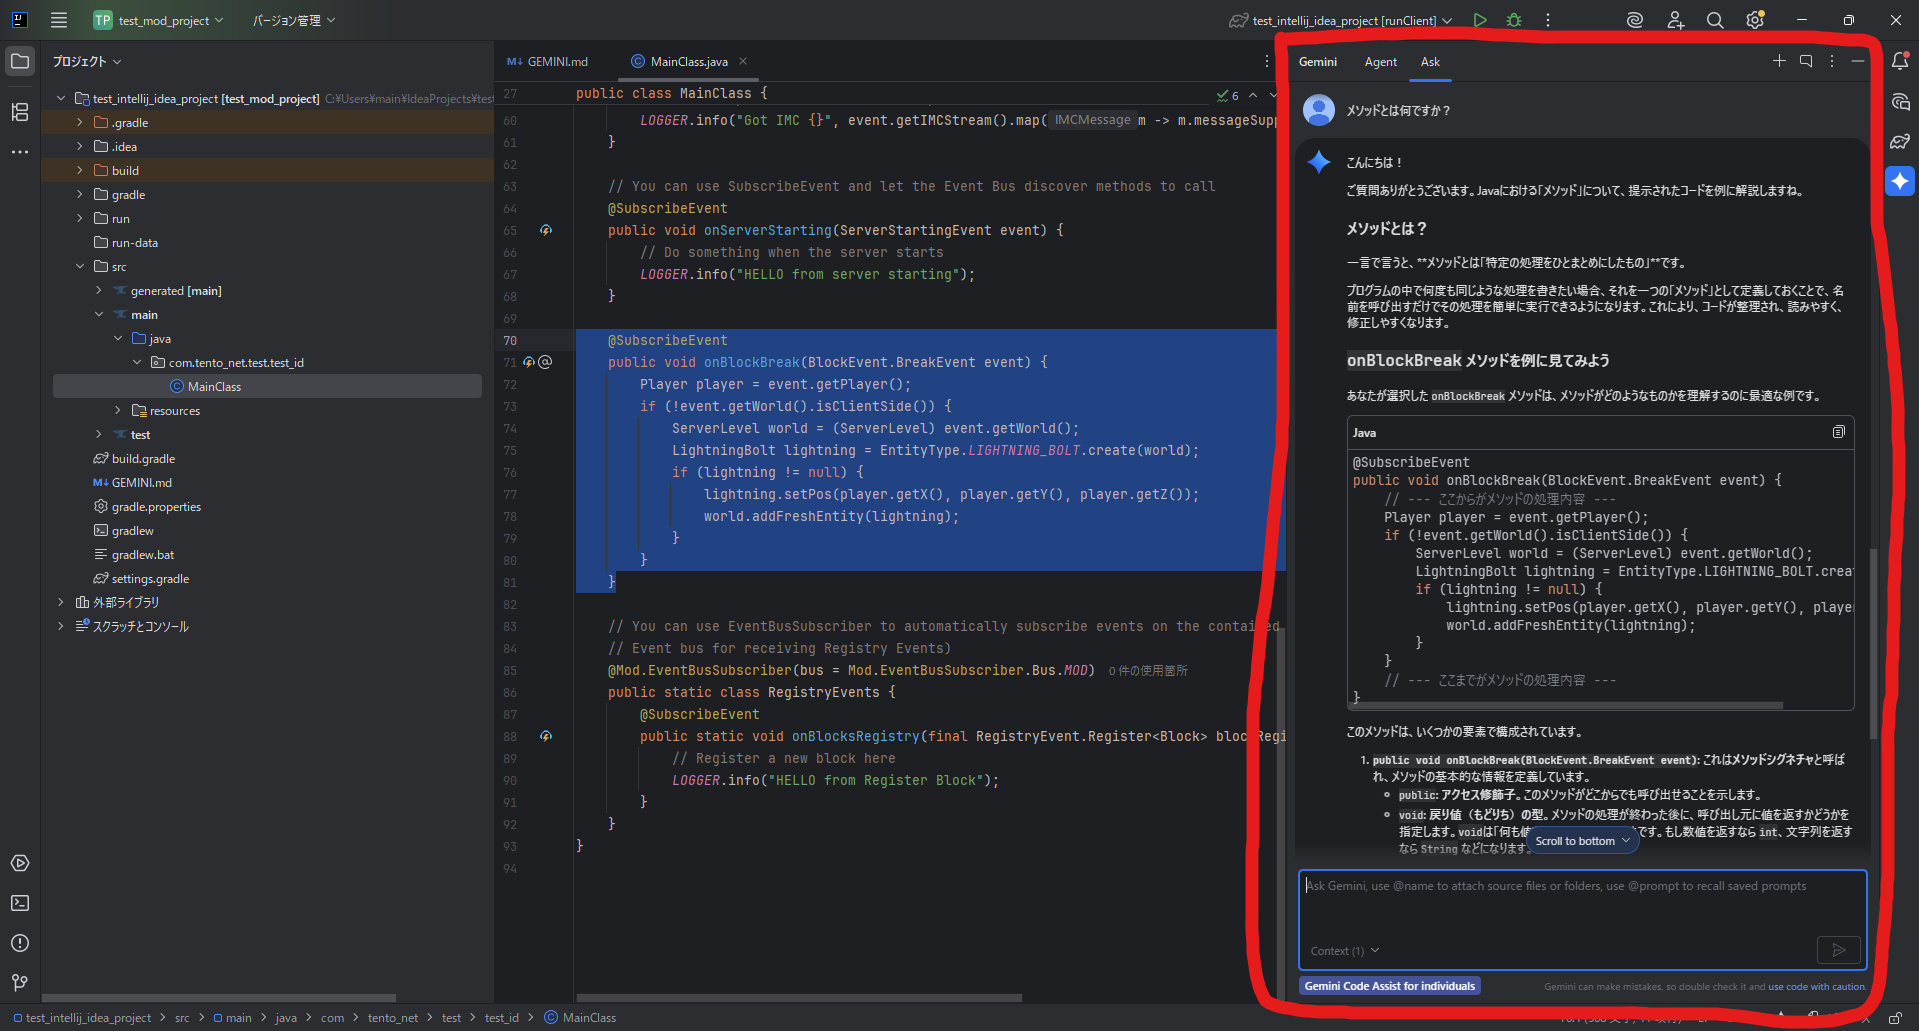The height and width of the screenshot is (1031, 1919).
Task: Click the Debug bug icon
Action: (x=1514, y=20)
